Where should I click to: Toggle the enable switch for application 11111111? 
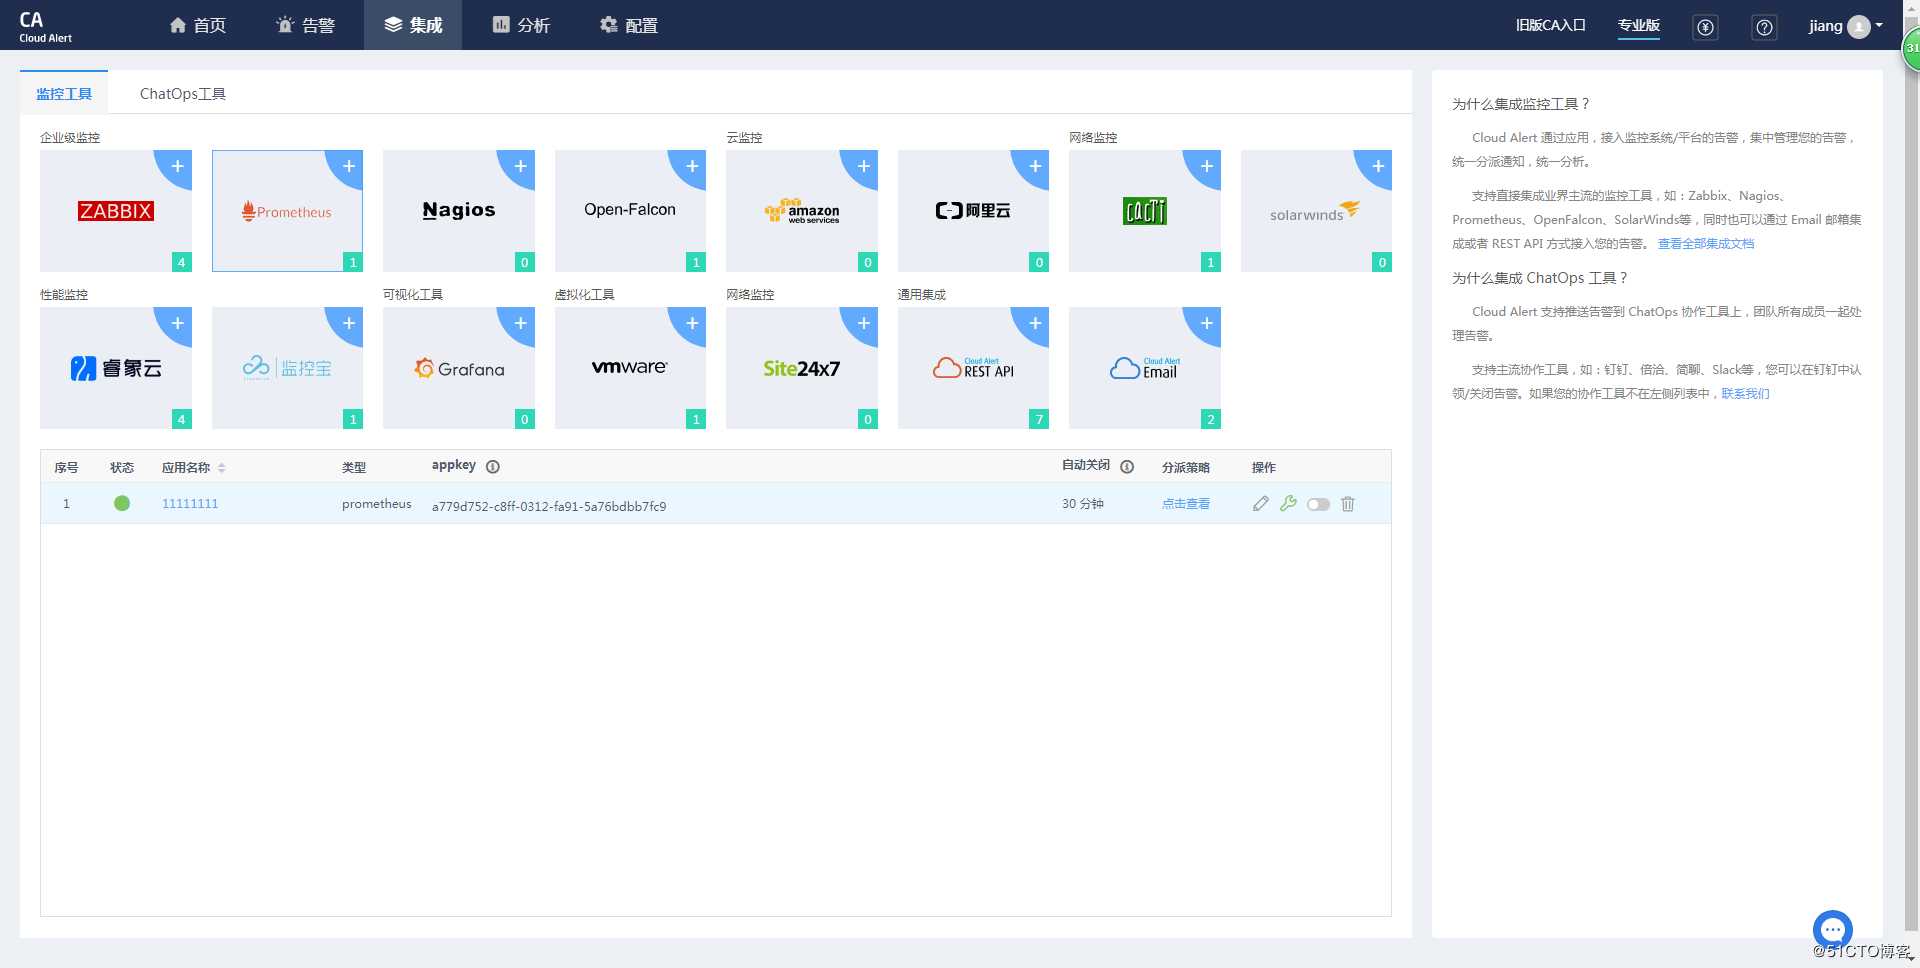[1318, 504]
